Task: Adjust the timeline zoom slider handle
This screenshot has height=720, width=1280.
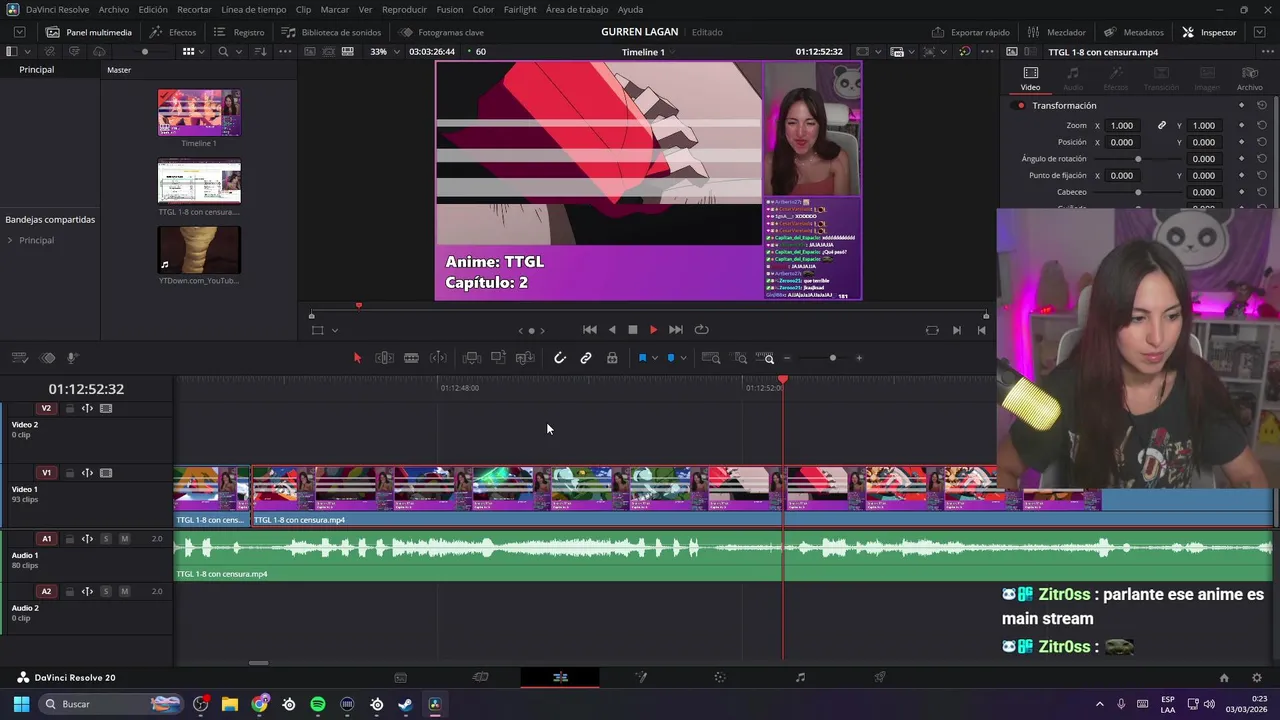Action: 832,358
